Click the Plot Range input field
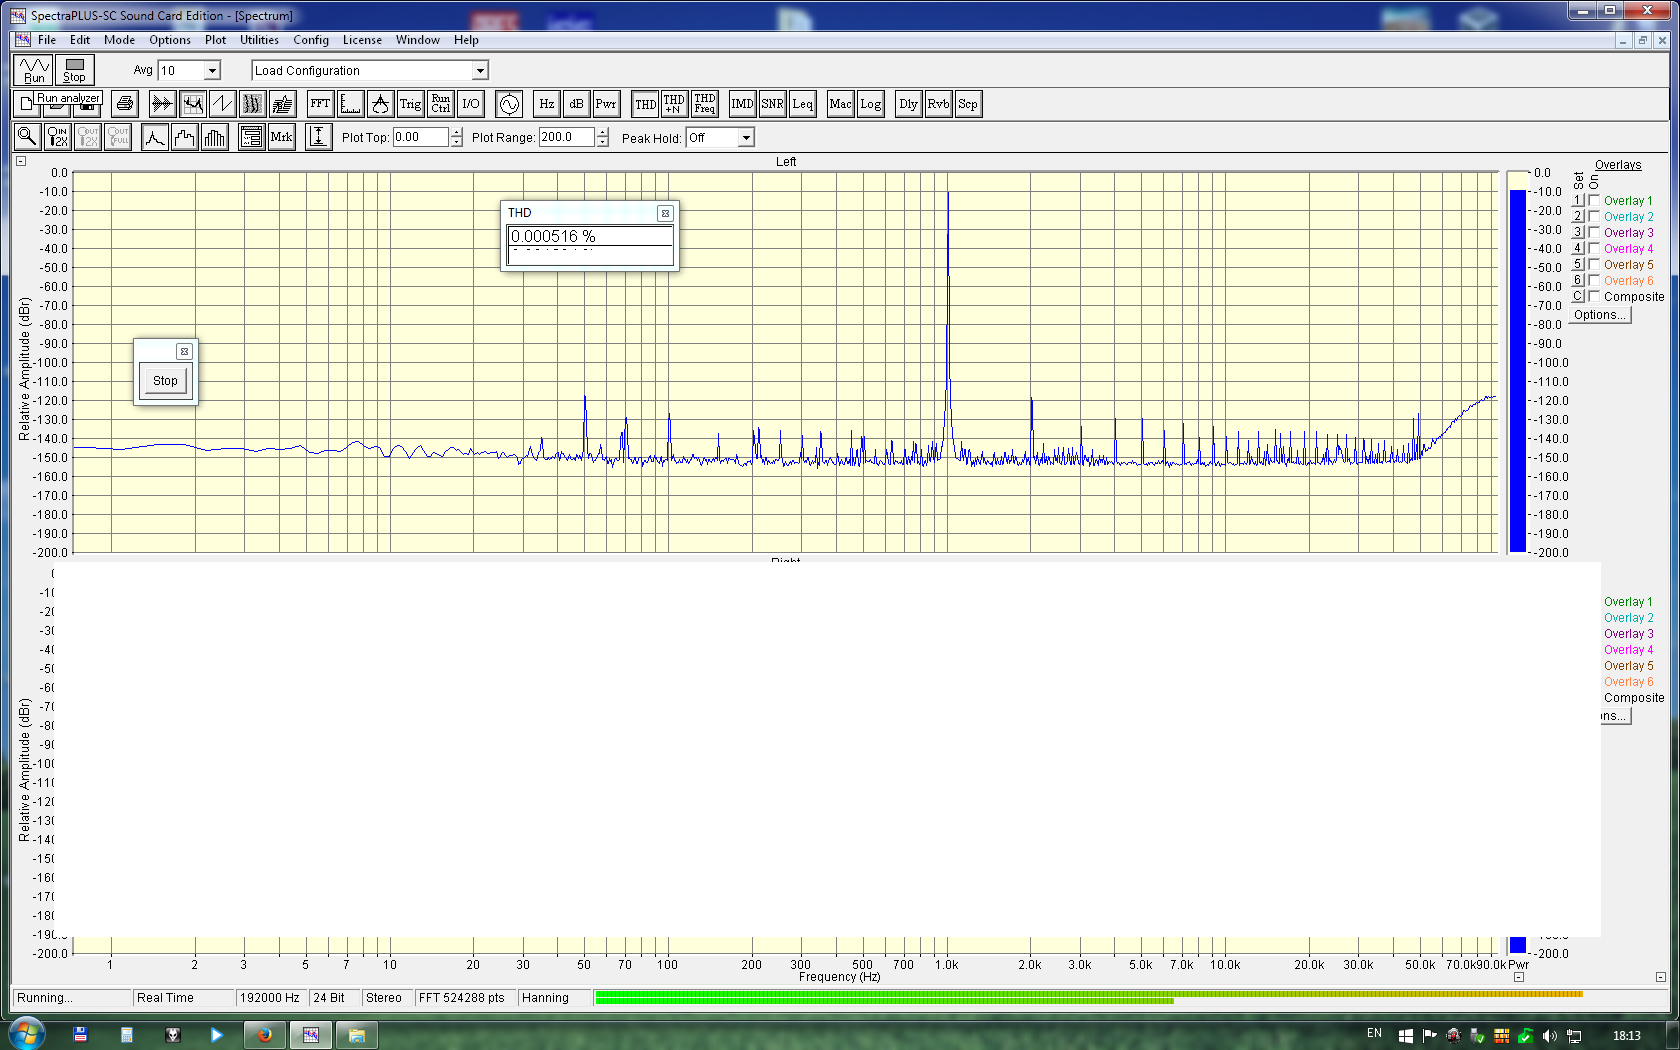The image size is (1680, 1050). (x=566, y=138)
